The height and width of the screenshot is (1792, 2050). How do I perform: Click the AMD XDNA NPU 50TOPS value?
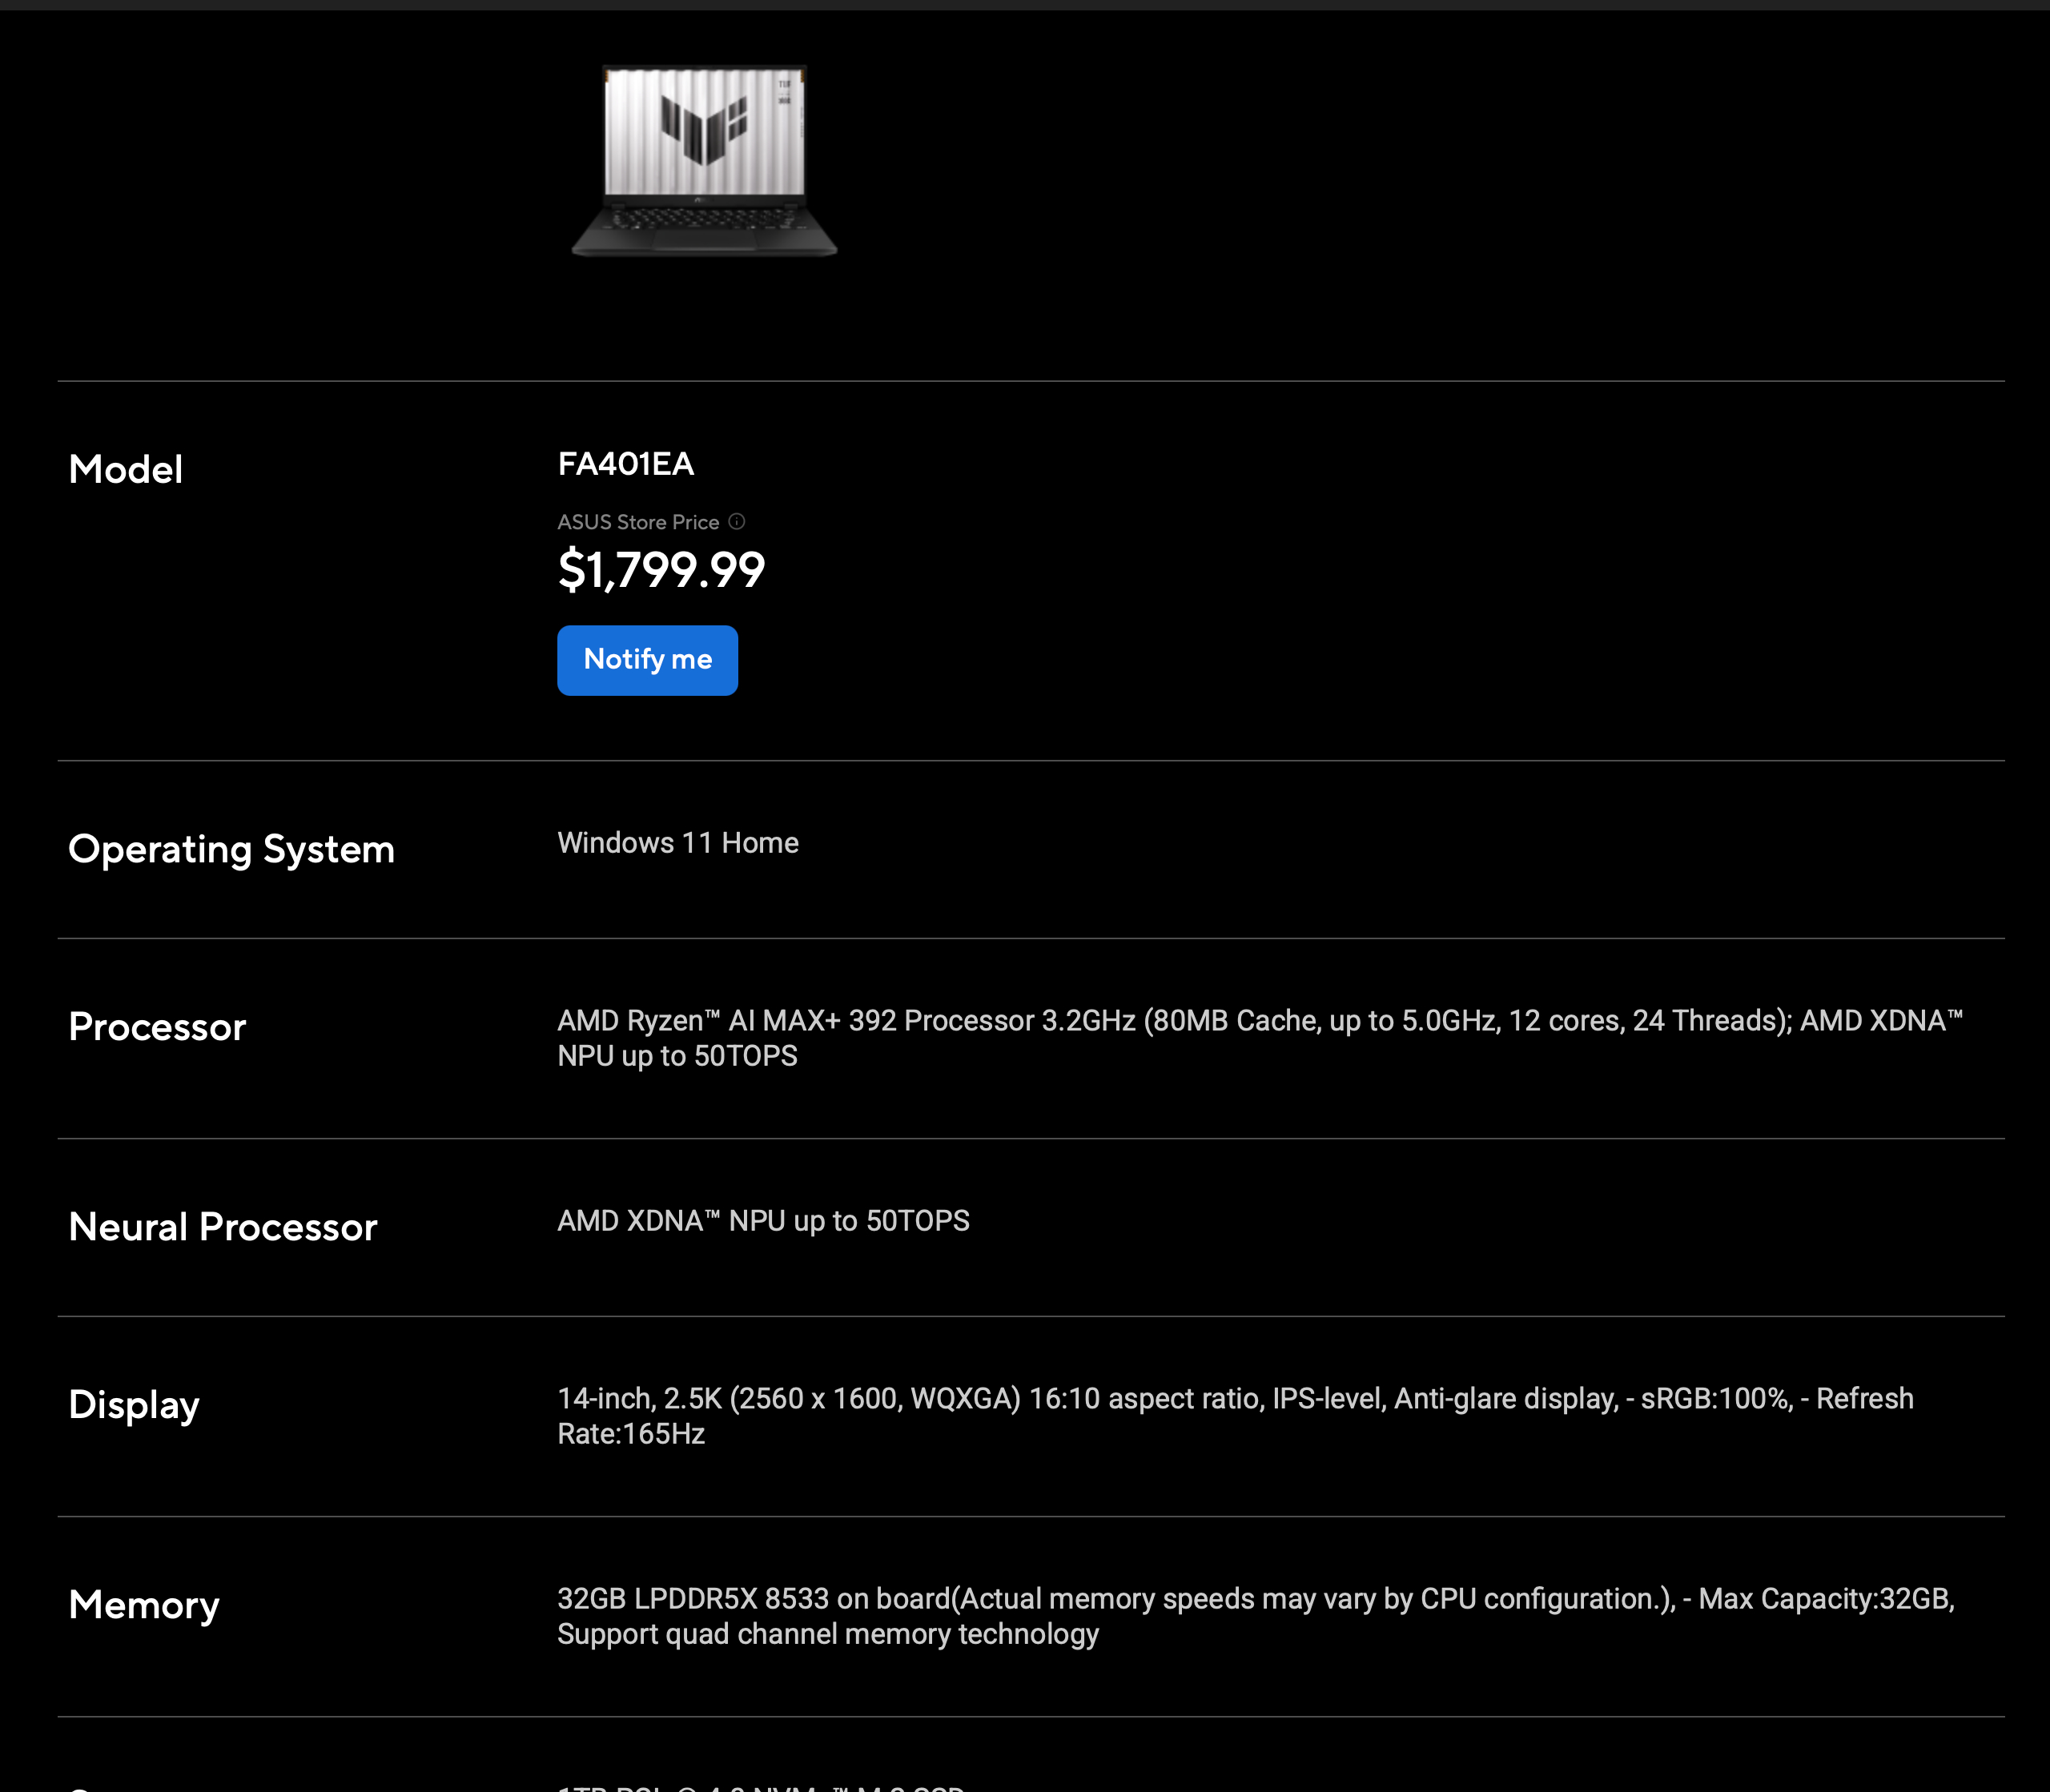(x=763, y=1221)
